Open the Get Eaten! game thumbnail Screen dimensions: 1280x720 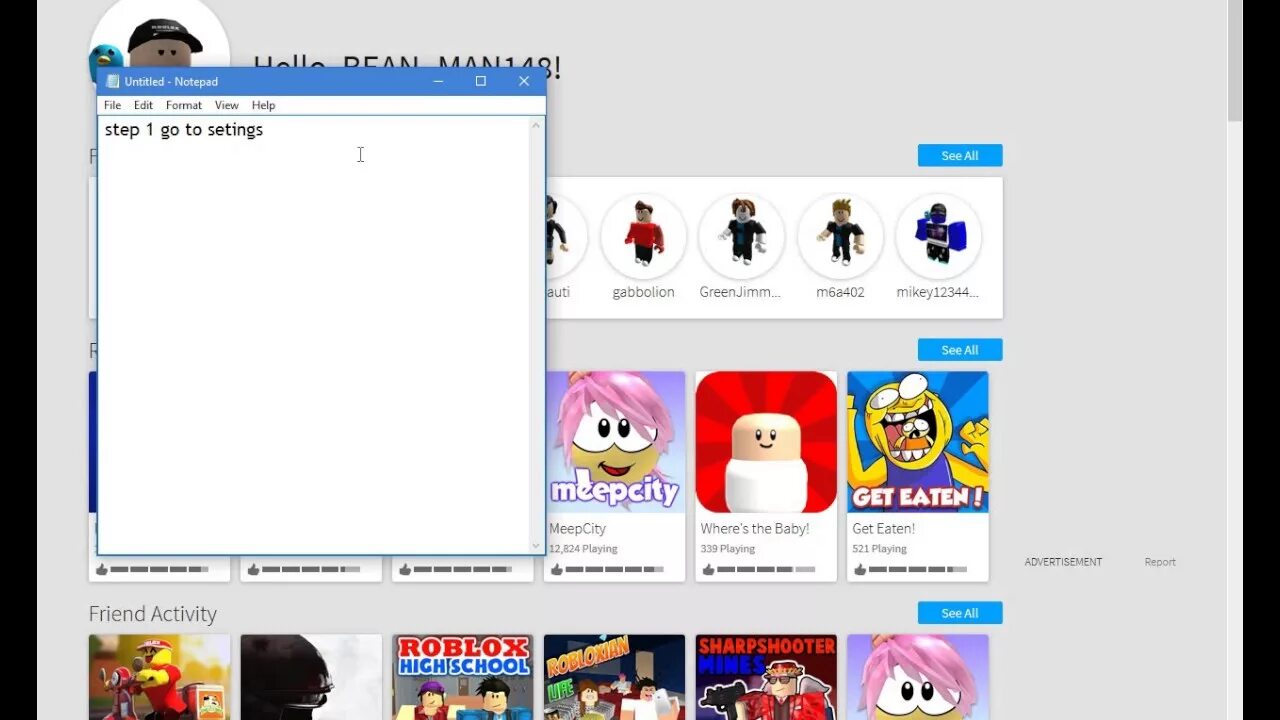pos(918,442)
